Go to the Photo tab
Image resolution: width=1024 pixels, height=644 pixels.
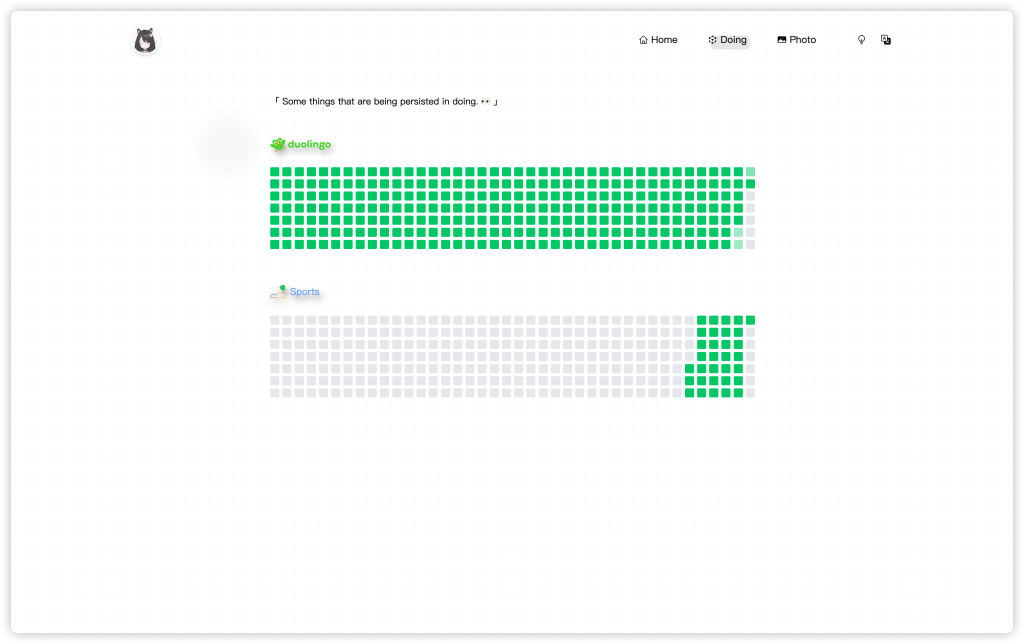(x=802, y=40)
